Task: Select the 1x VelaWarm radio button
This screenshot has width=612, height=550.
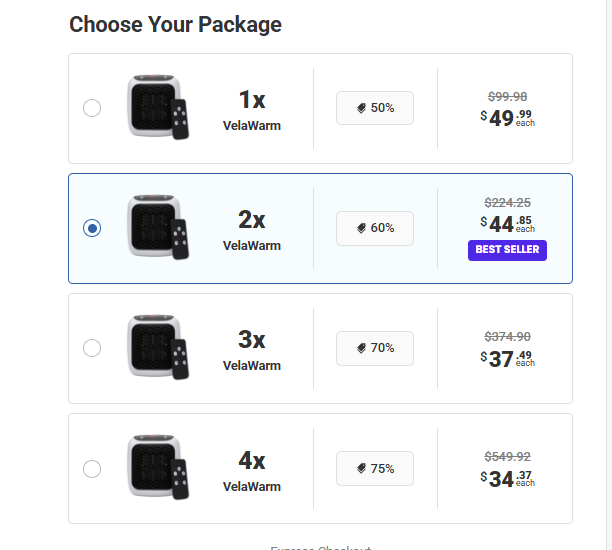Action: click(x=92, y=108)
